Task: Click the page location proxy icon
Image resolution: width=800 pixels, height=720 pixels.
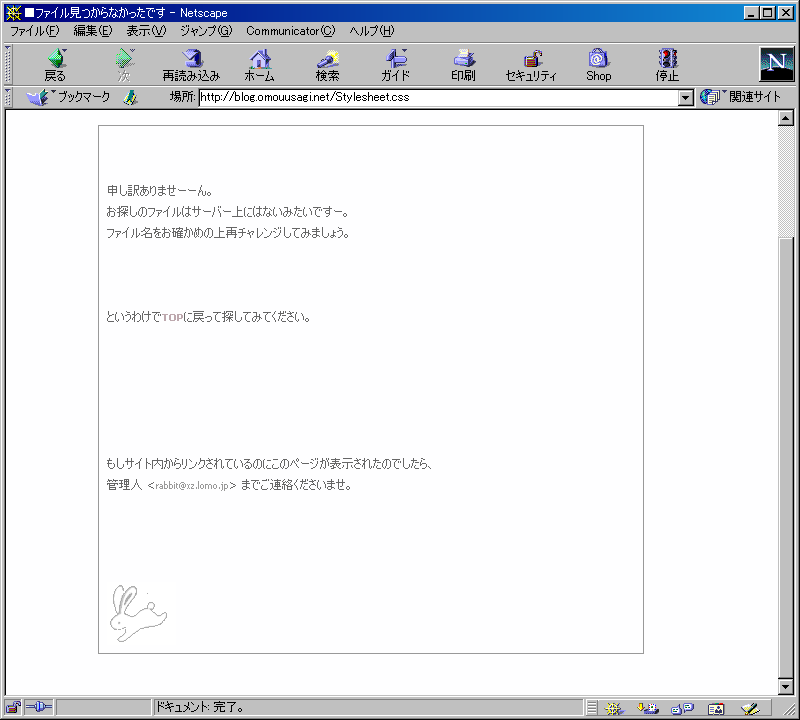Action: pyautogui.click(x=131, y=97)
